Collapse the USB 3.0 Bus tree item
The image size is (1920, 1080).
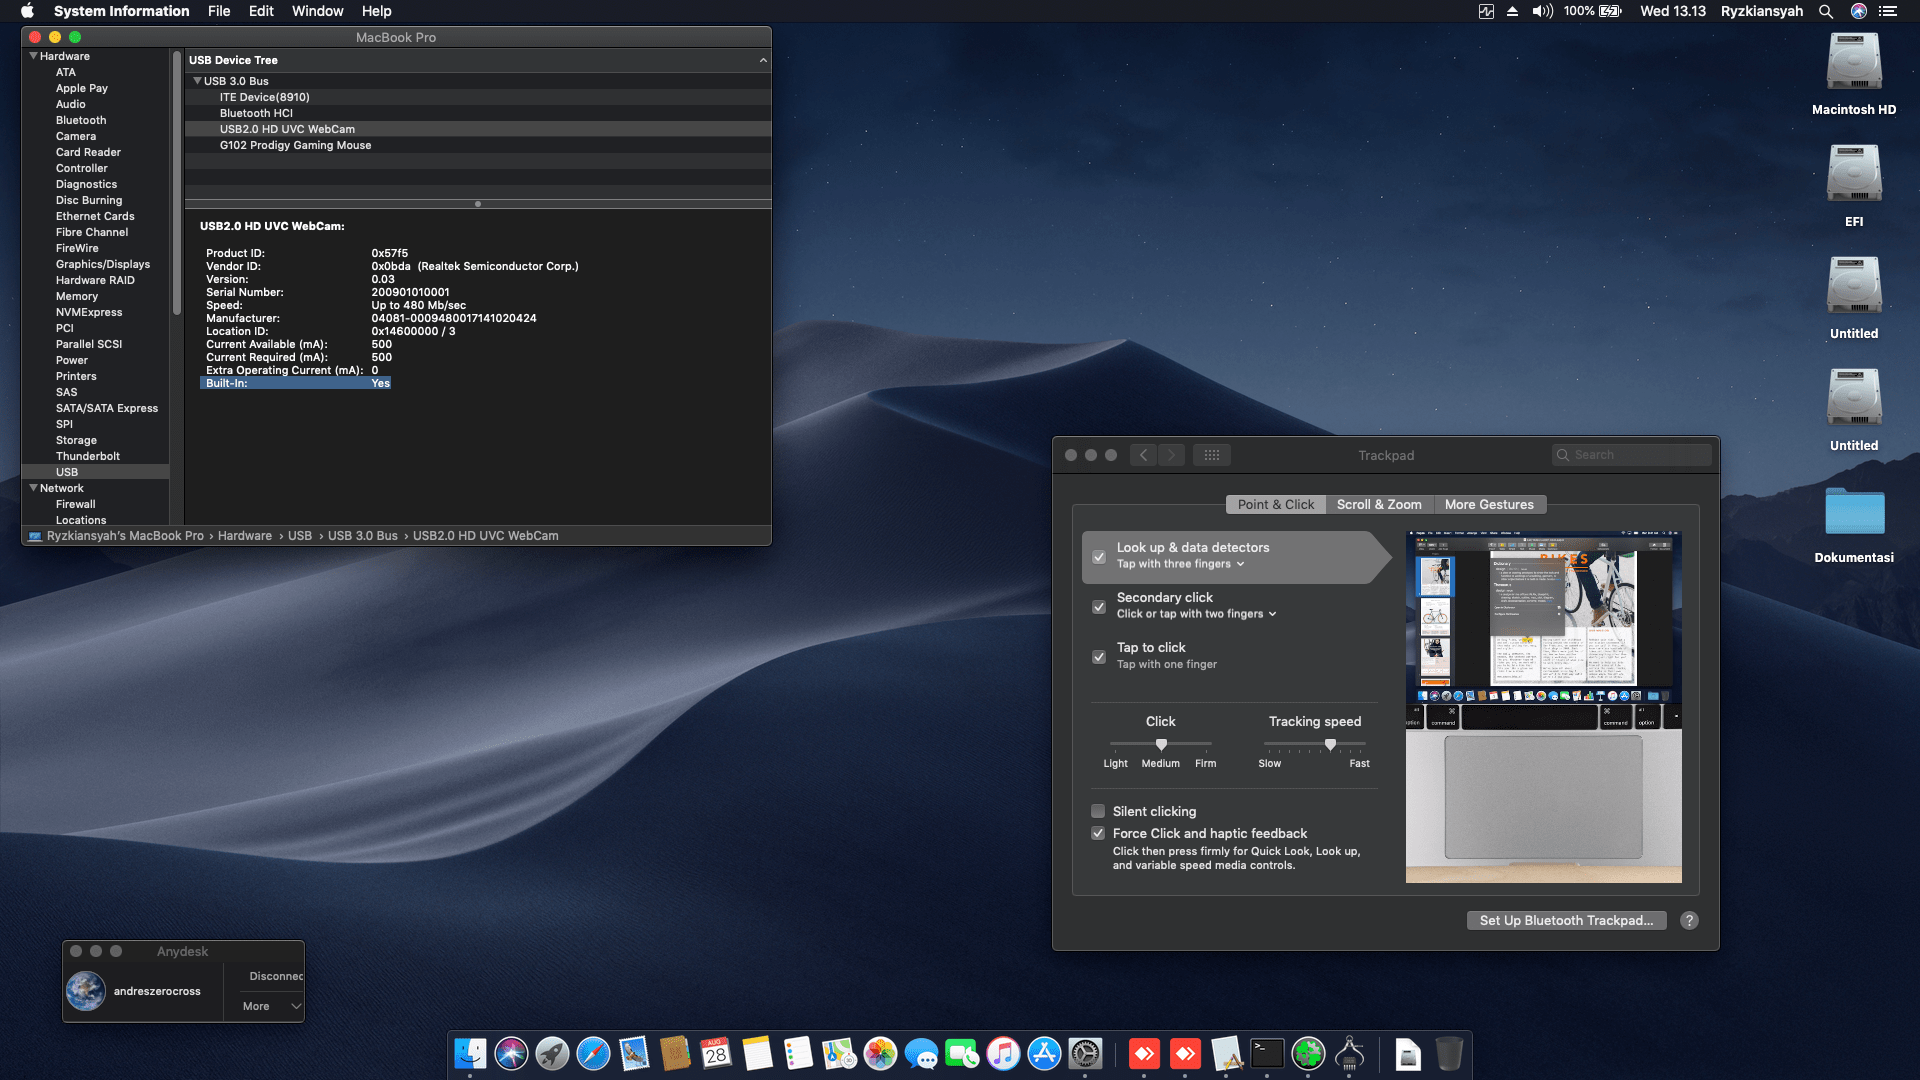(197, 81)
